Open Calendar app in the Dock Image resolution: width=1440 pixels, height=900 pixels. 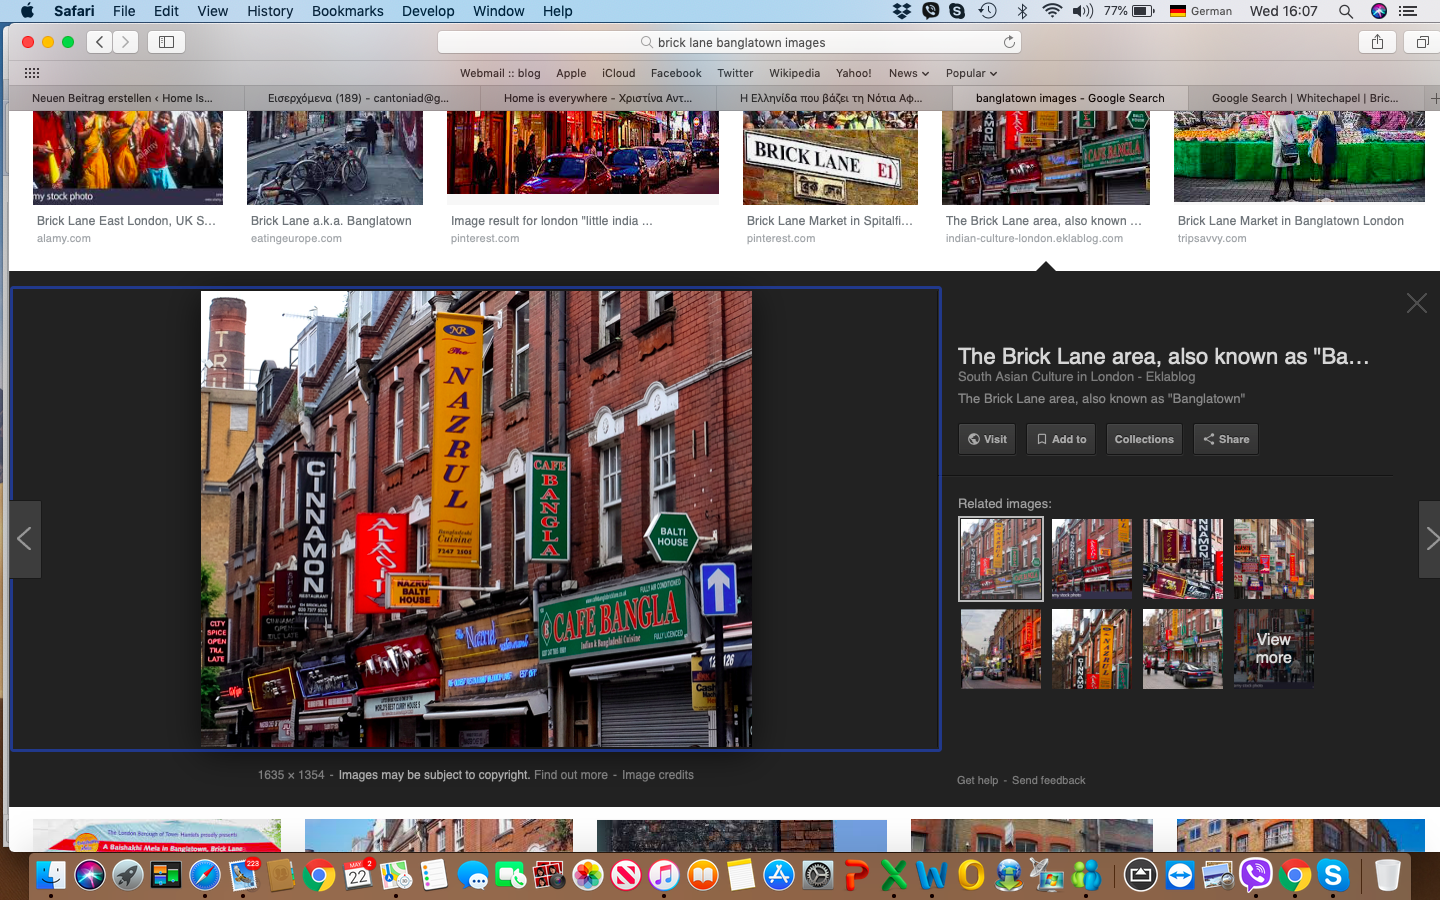[x=358, y=876]
